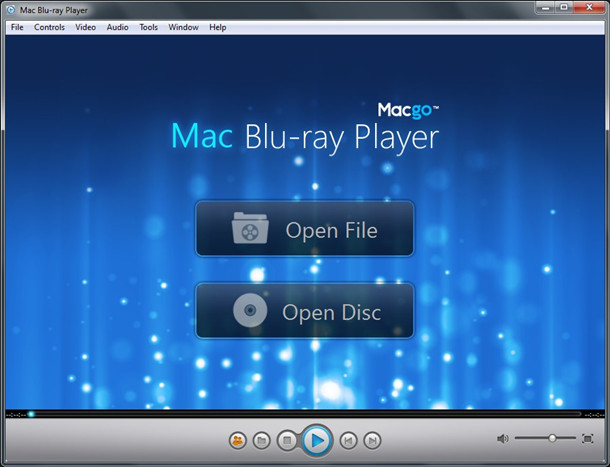
Task: Expand the Video menu
Action: coord(85,27)
